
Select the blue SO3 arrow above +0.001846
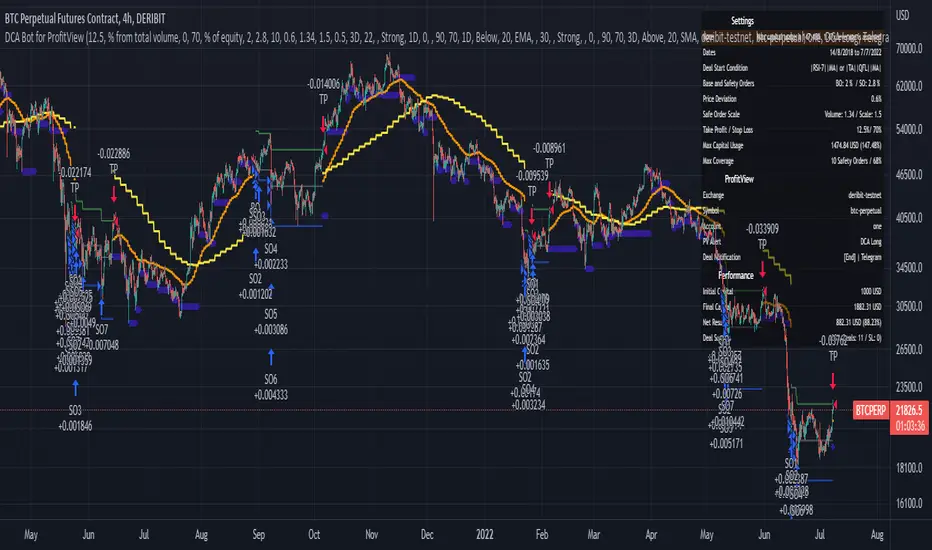pos(75,386)
